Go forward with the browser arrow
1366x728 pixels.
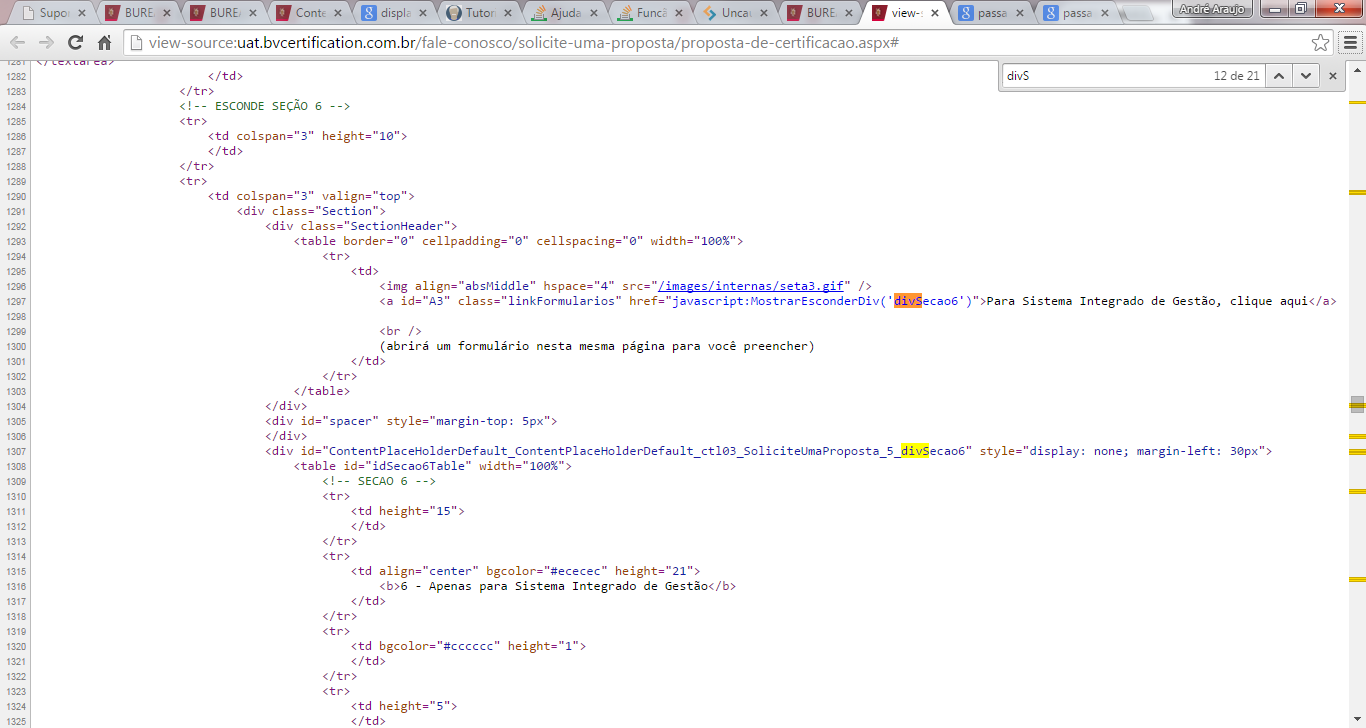pos(46,43)
